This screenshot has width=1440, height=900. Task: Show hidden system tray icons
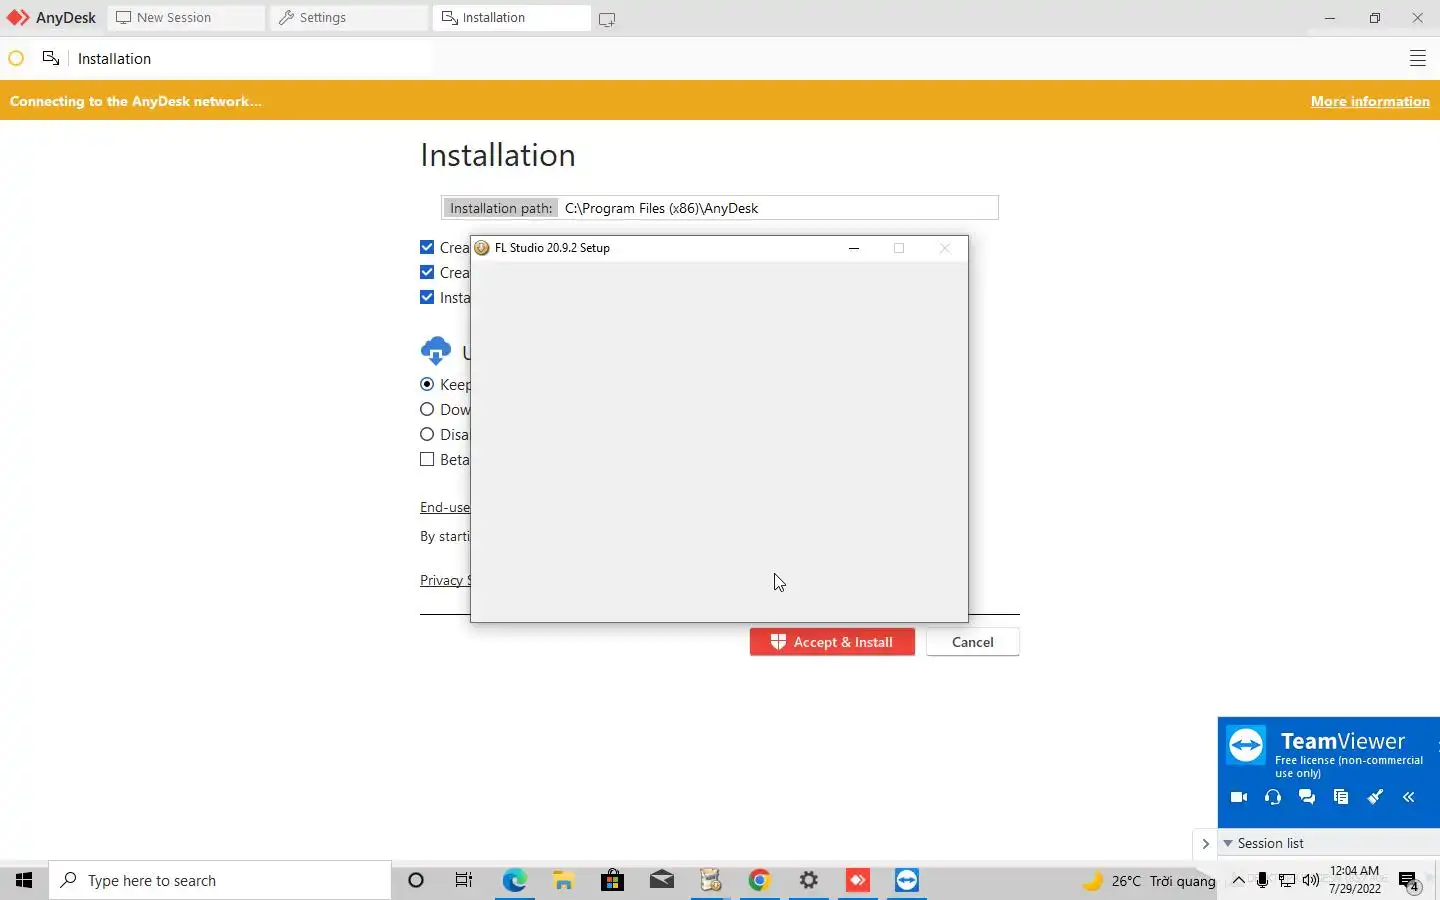point(1238,880)
